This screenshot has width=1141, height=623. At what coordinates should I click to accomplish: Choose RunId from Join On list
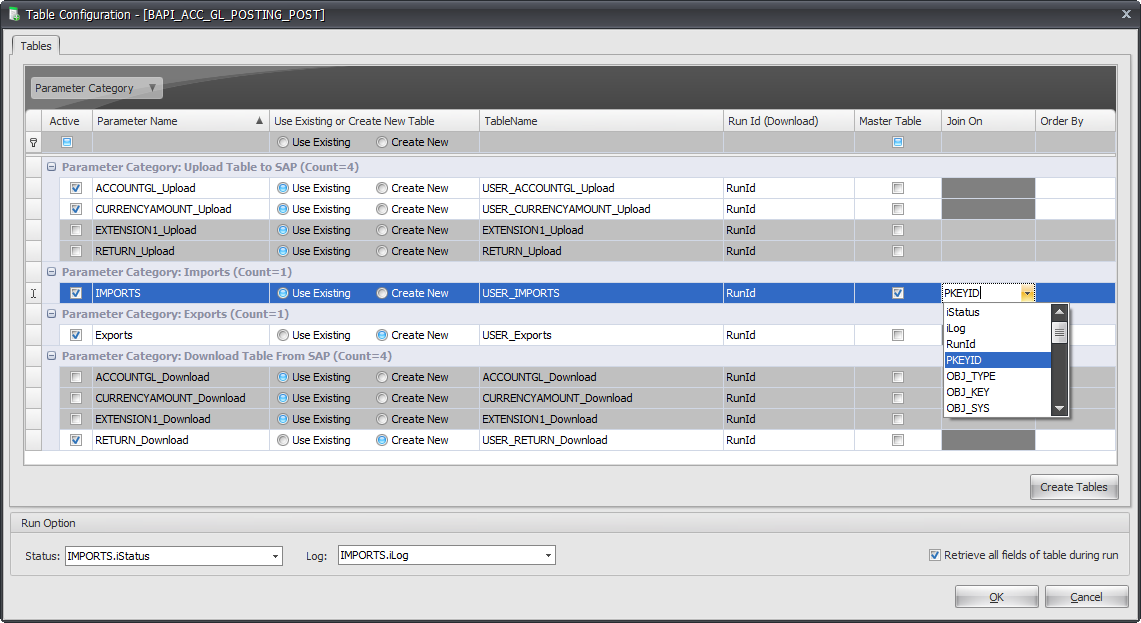click(x=998, y=344)
